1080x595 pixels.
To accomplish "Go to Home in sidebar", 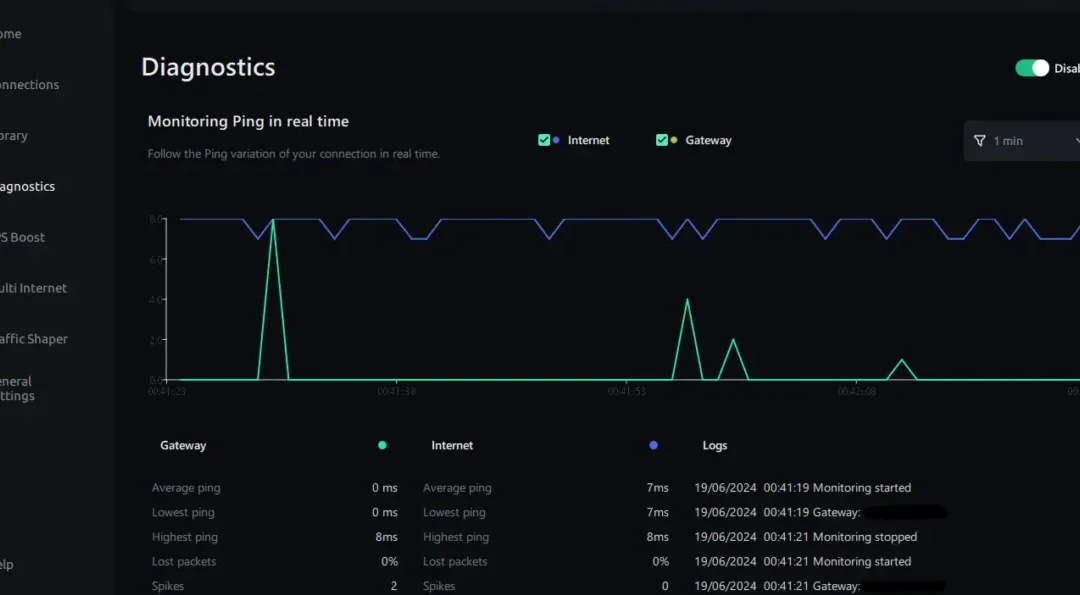I will pos(10,34).
